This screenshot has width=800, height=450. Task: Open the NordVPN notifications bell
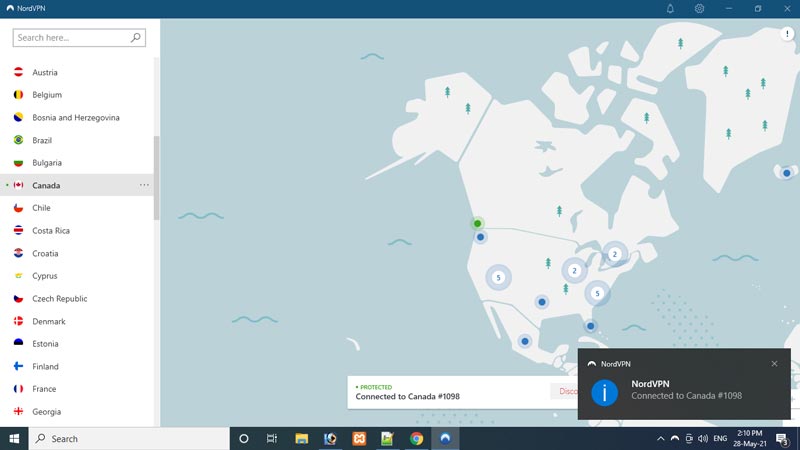click(670, 9)
